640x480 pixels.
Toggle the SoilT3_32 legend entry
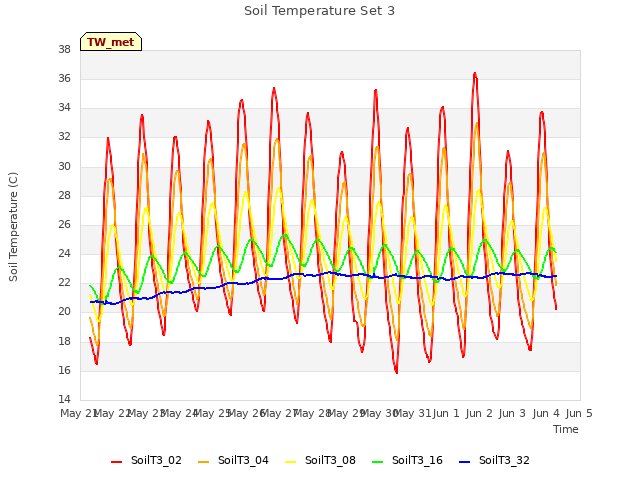pyautogui.click(x=494, y=460)
